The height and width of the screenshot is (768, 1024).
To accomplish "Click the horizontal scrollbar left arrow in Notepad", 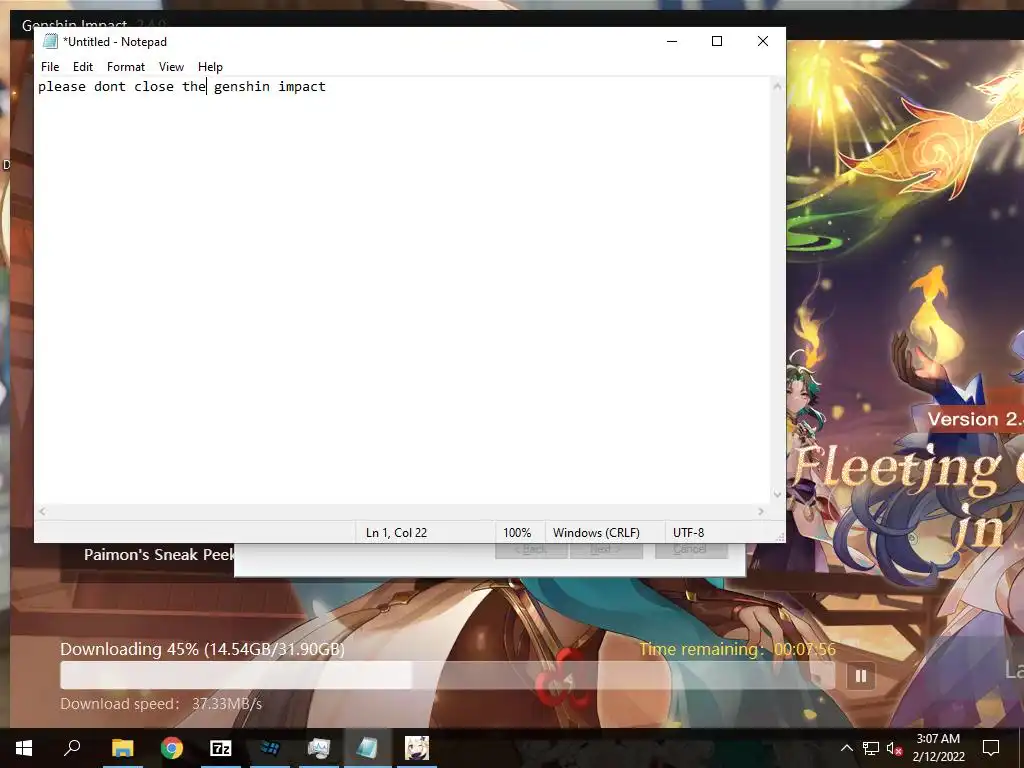I will coord(42,511).
